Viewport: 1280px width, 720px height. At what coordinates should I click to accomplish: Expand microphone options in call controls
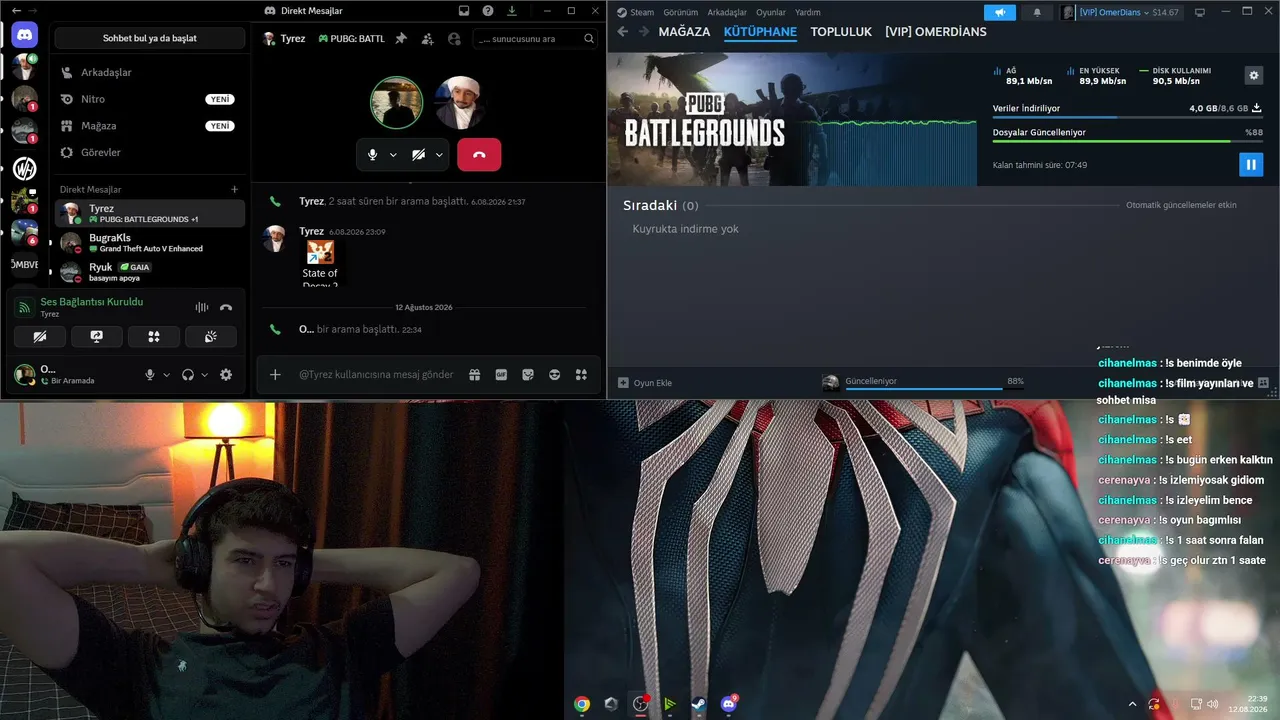point(393,155)
